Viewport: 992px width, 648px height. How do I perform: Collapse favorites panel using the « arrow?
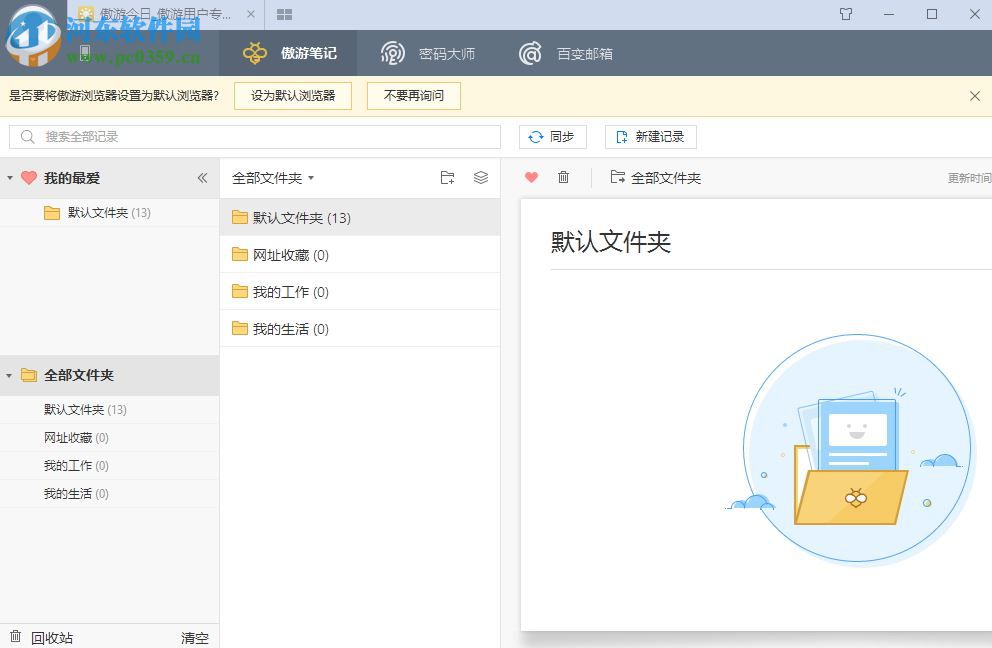[201, 178]
